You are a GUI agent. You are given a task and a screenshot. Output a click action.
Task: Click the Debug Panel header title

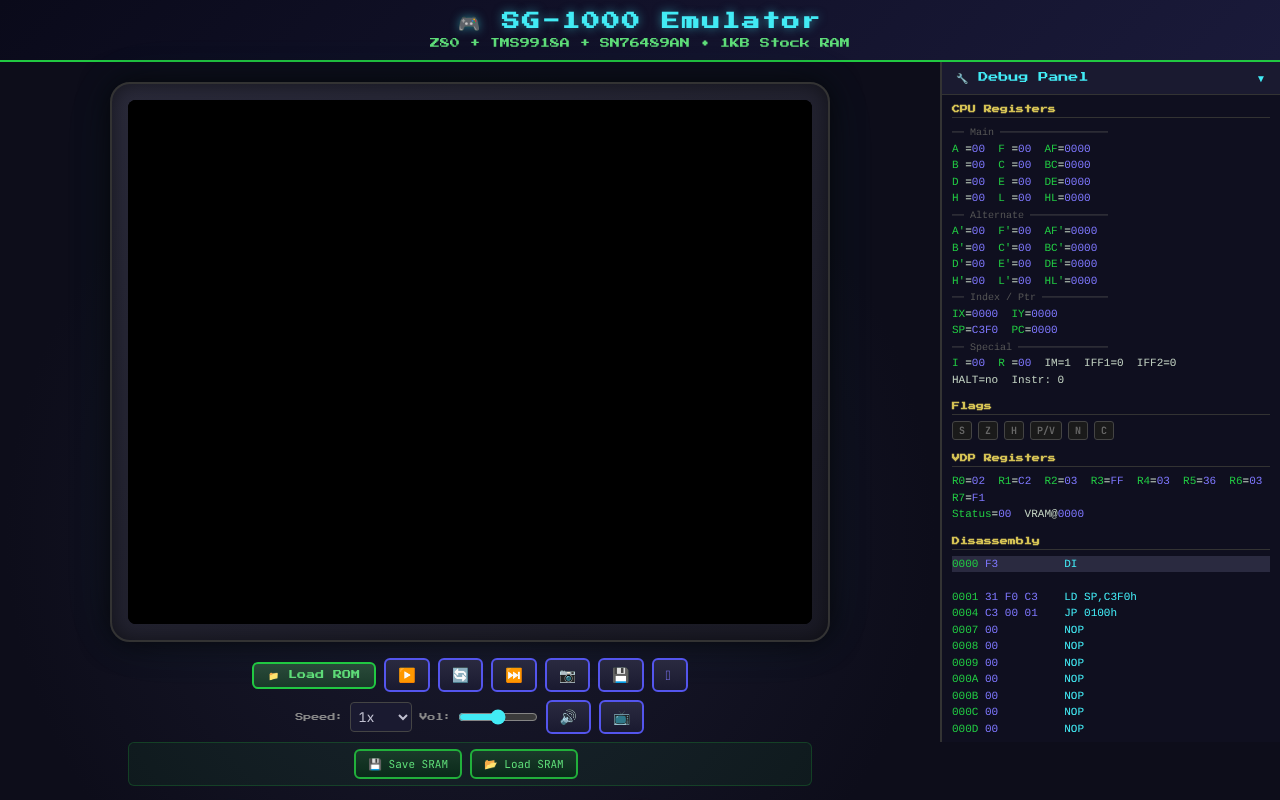(x=1032, y=77)
